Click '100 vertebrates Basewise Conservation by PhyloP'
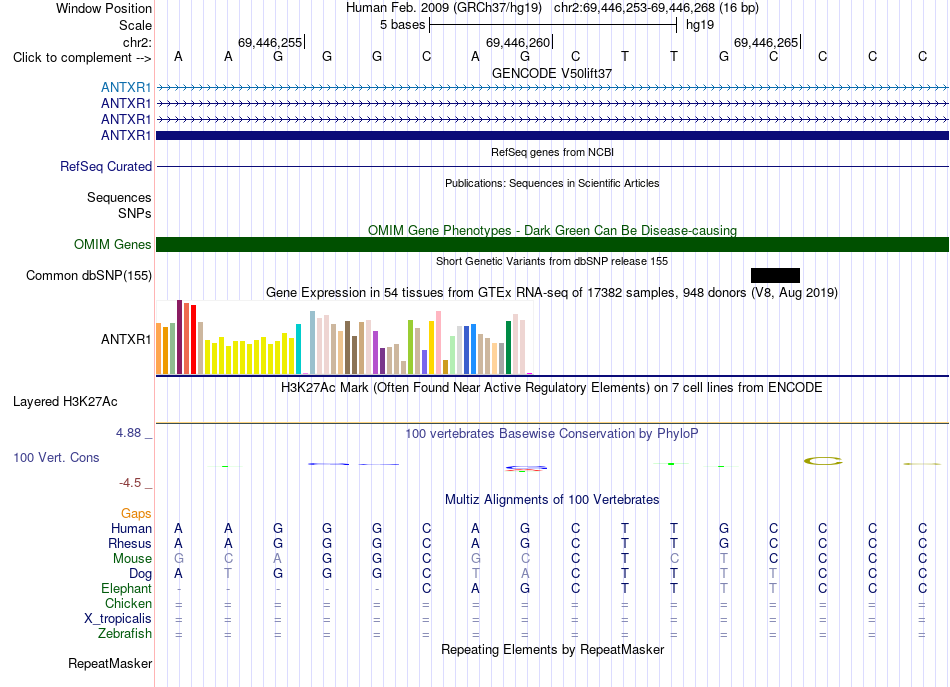Viewport: 950px width, 687px height. tap(552, 434)
